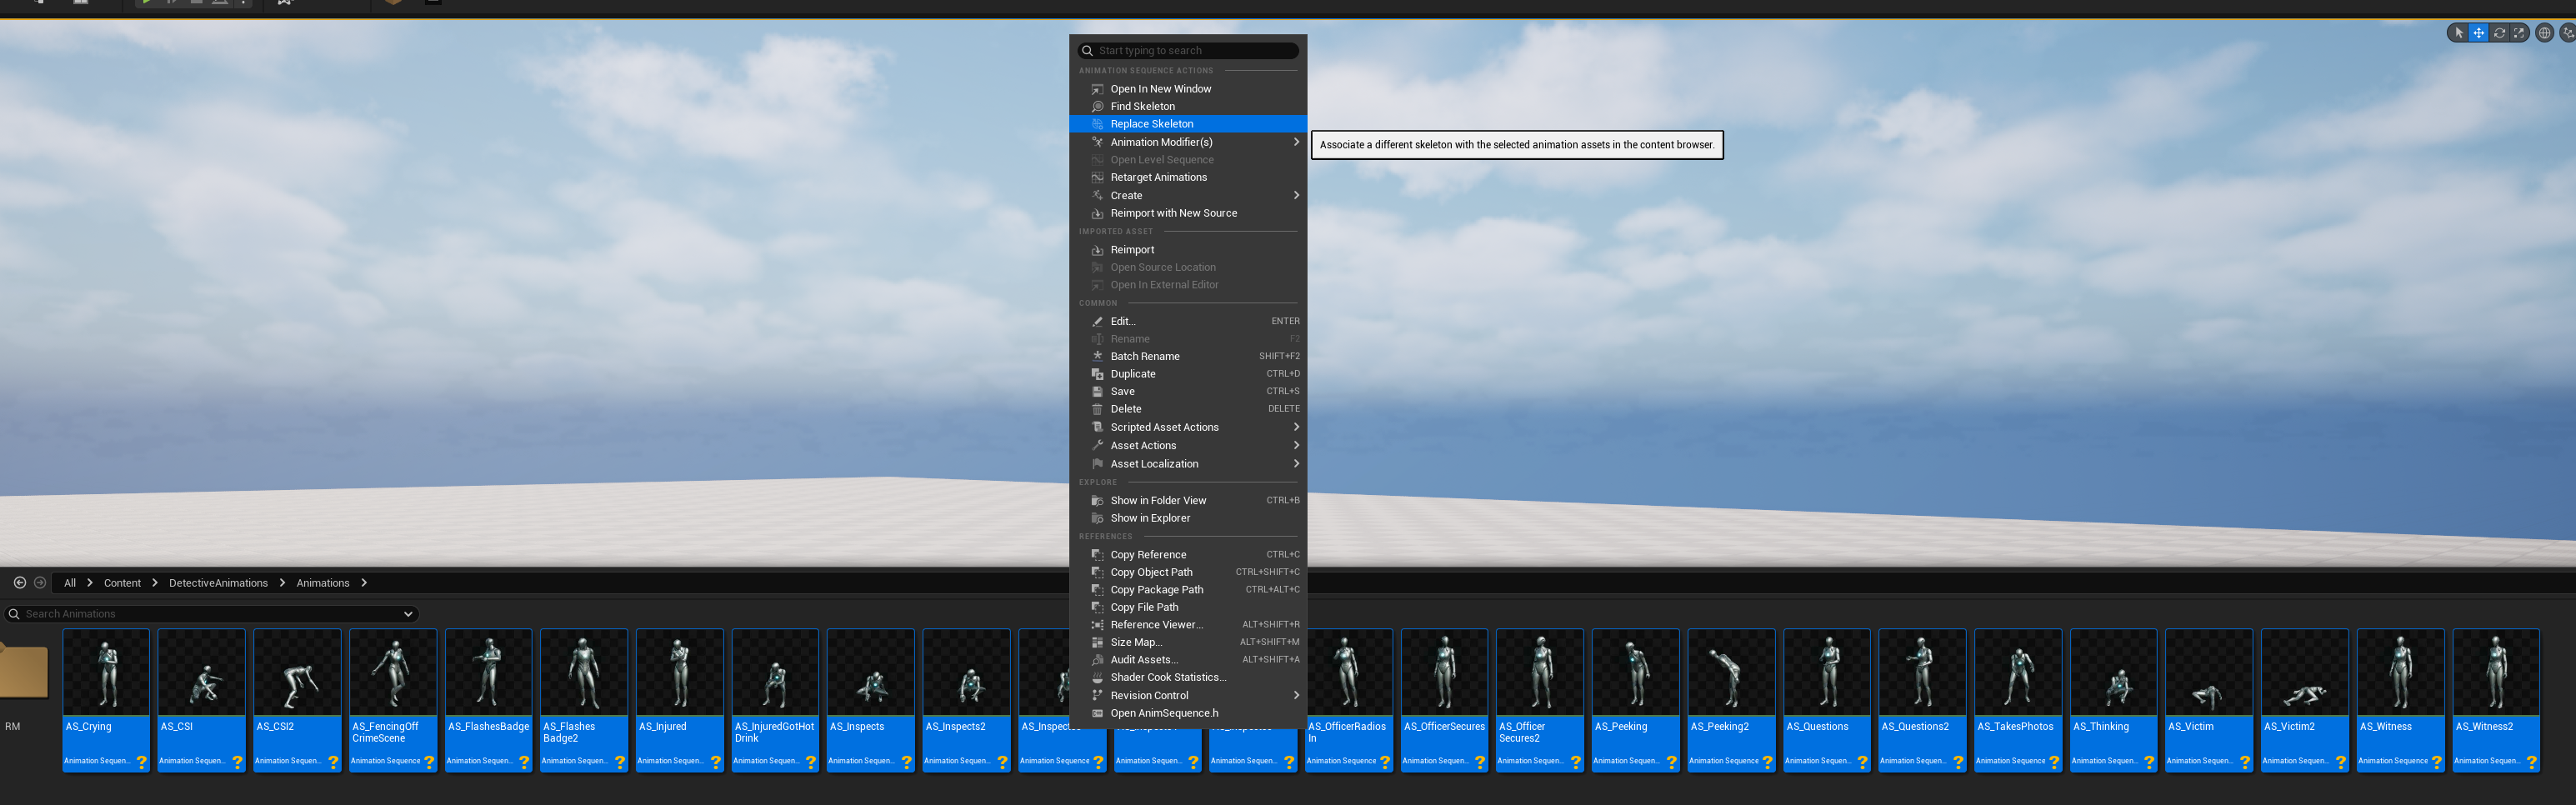Navigate to DetectiveAnimations in the breadcrumb path
The image size is (2576, 805).
click(x=218, y=583)
